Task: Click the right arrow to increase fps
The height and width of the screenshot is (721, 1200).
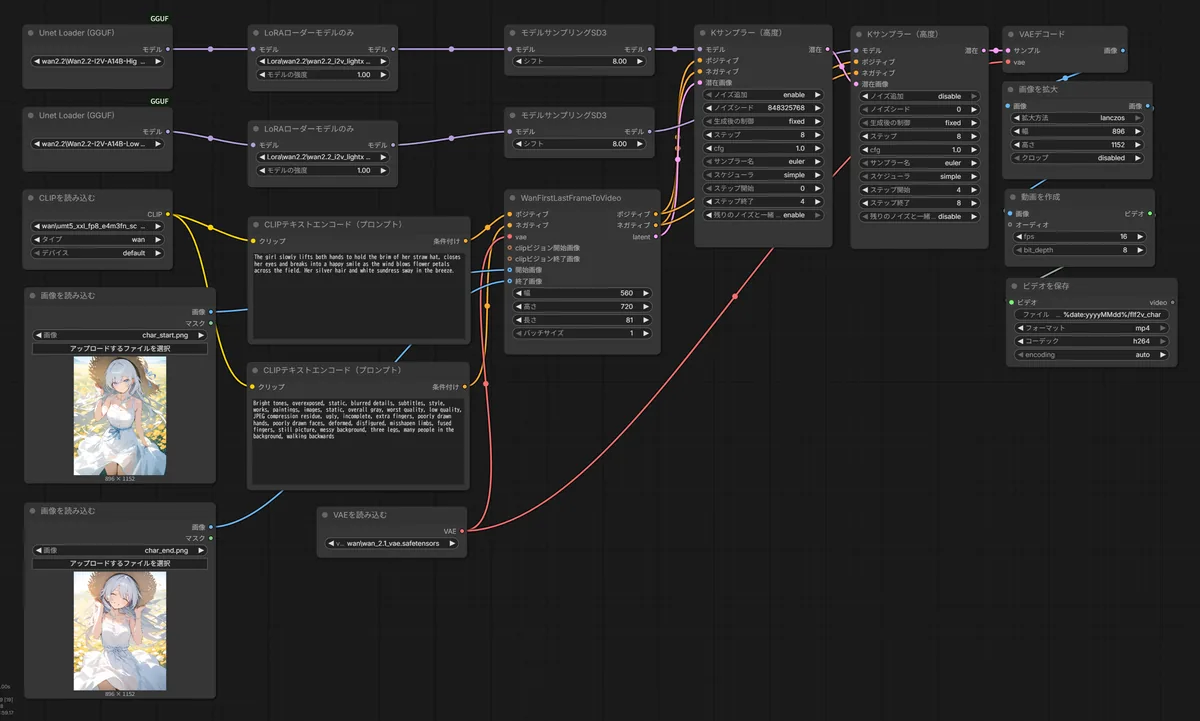Action: 1142,238
